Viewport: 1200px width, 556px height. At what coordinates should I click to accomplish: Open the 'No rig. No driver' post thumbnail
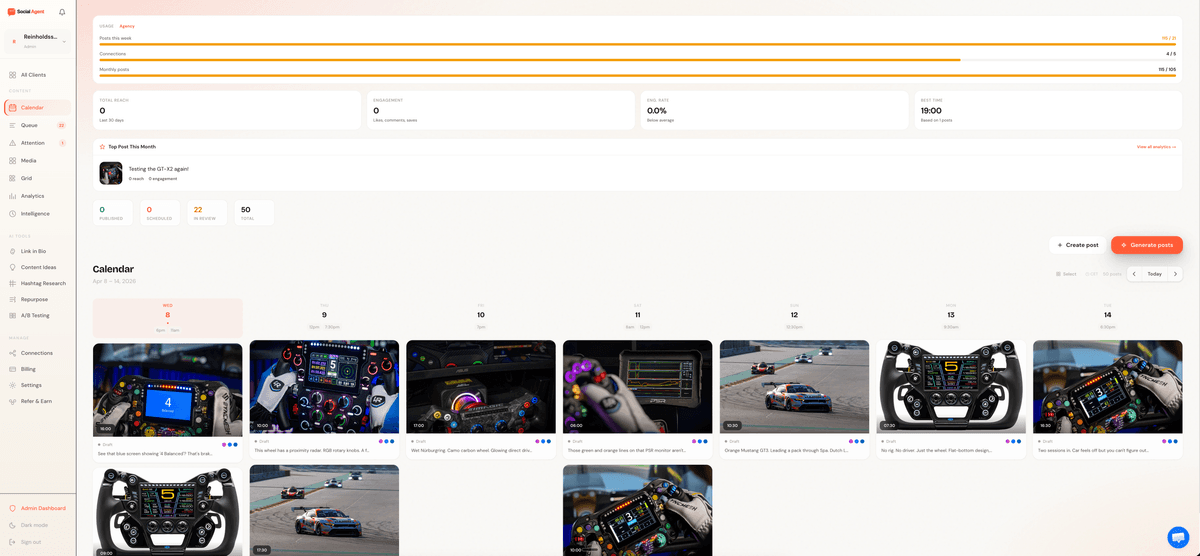[x=951, y=388]
